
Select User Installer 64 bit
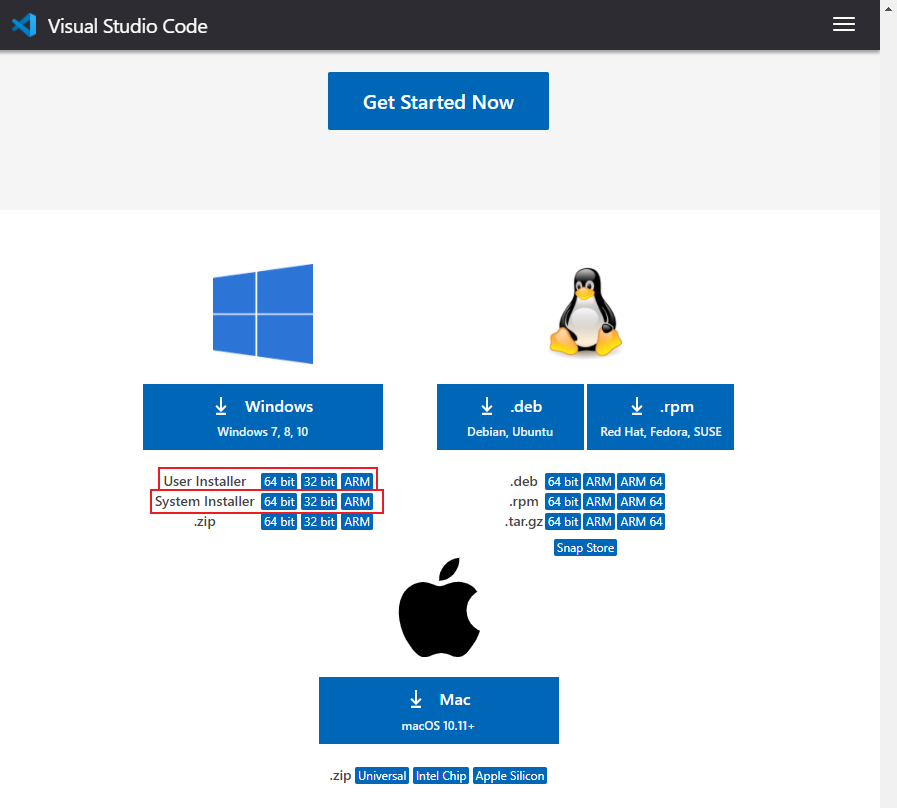tap(279, 481)
